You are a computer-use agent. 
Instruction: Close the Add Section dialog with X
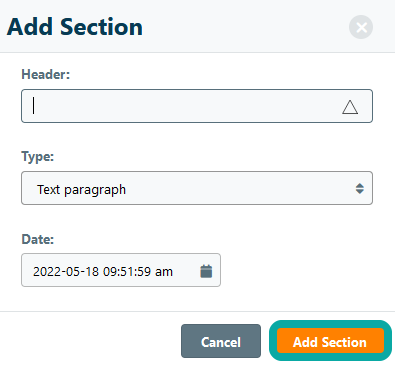pyautogui.click(x=361, y=27)
